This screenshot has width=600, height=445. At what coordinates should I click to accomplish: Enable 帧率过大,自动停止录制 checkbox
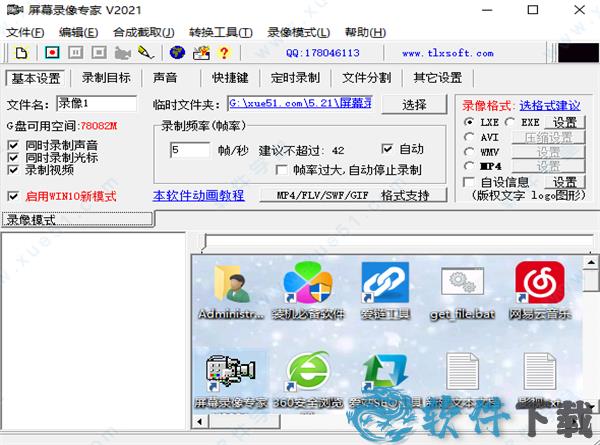(x=282, y=170)
